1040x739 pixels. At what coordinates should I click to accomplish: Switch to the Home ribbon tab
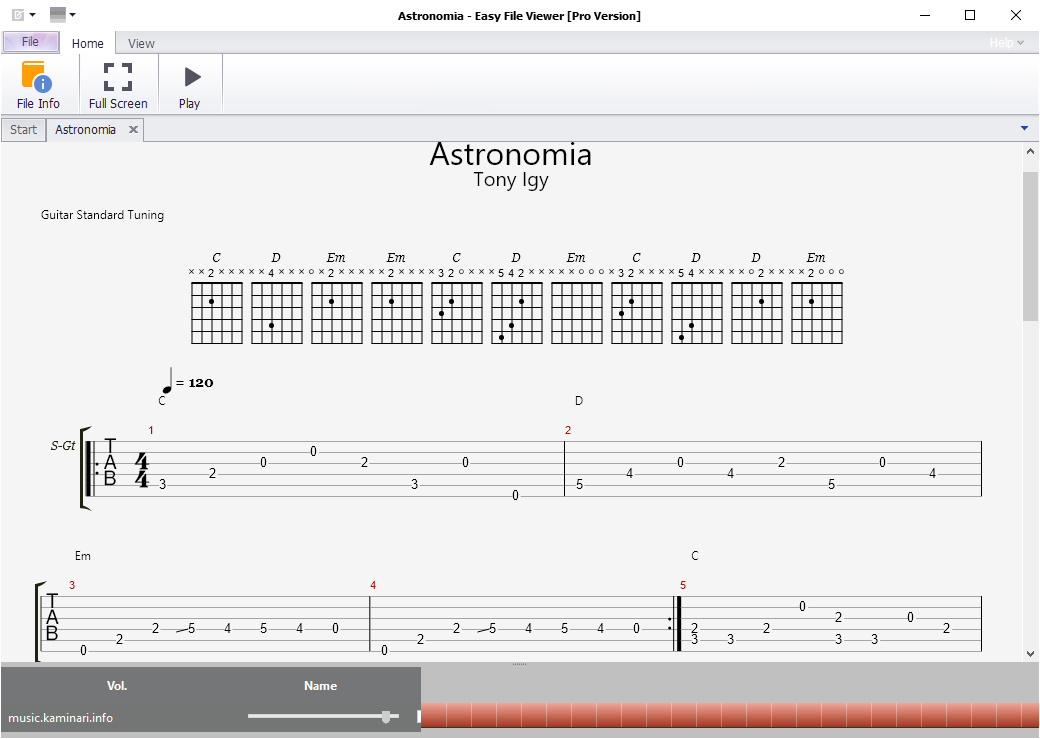coord(88,43)
